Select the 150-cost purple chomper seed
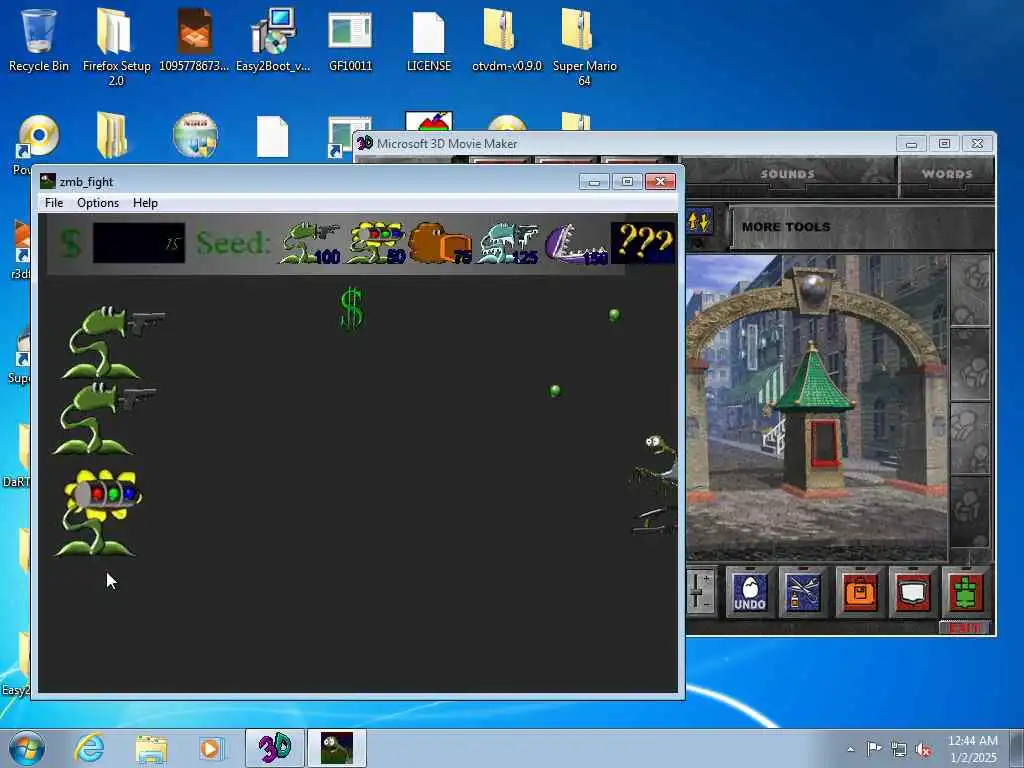1024x768 pixels. coord(576,244)
